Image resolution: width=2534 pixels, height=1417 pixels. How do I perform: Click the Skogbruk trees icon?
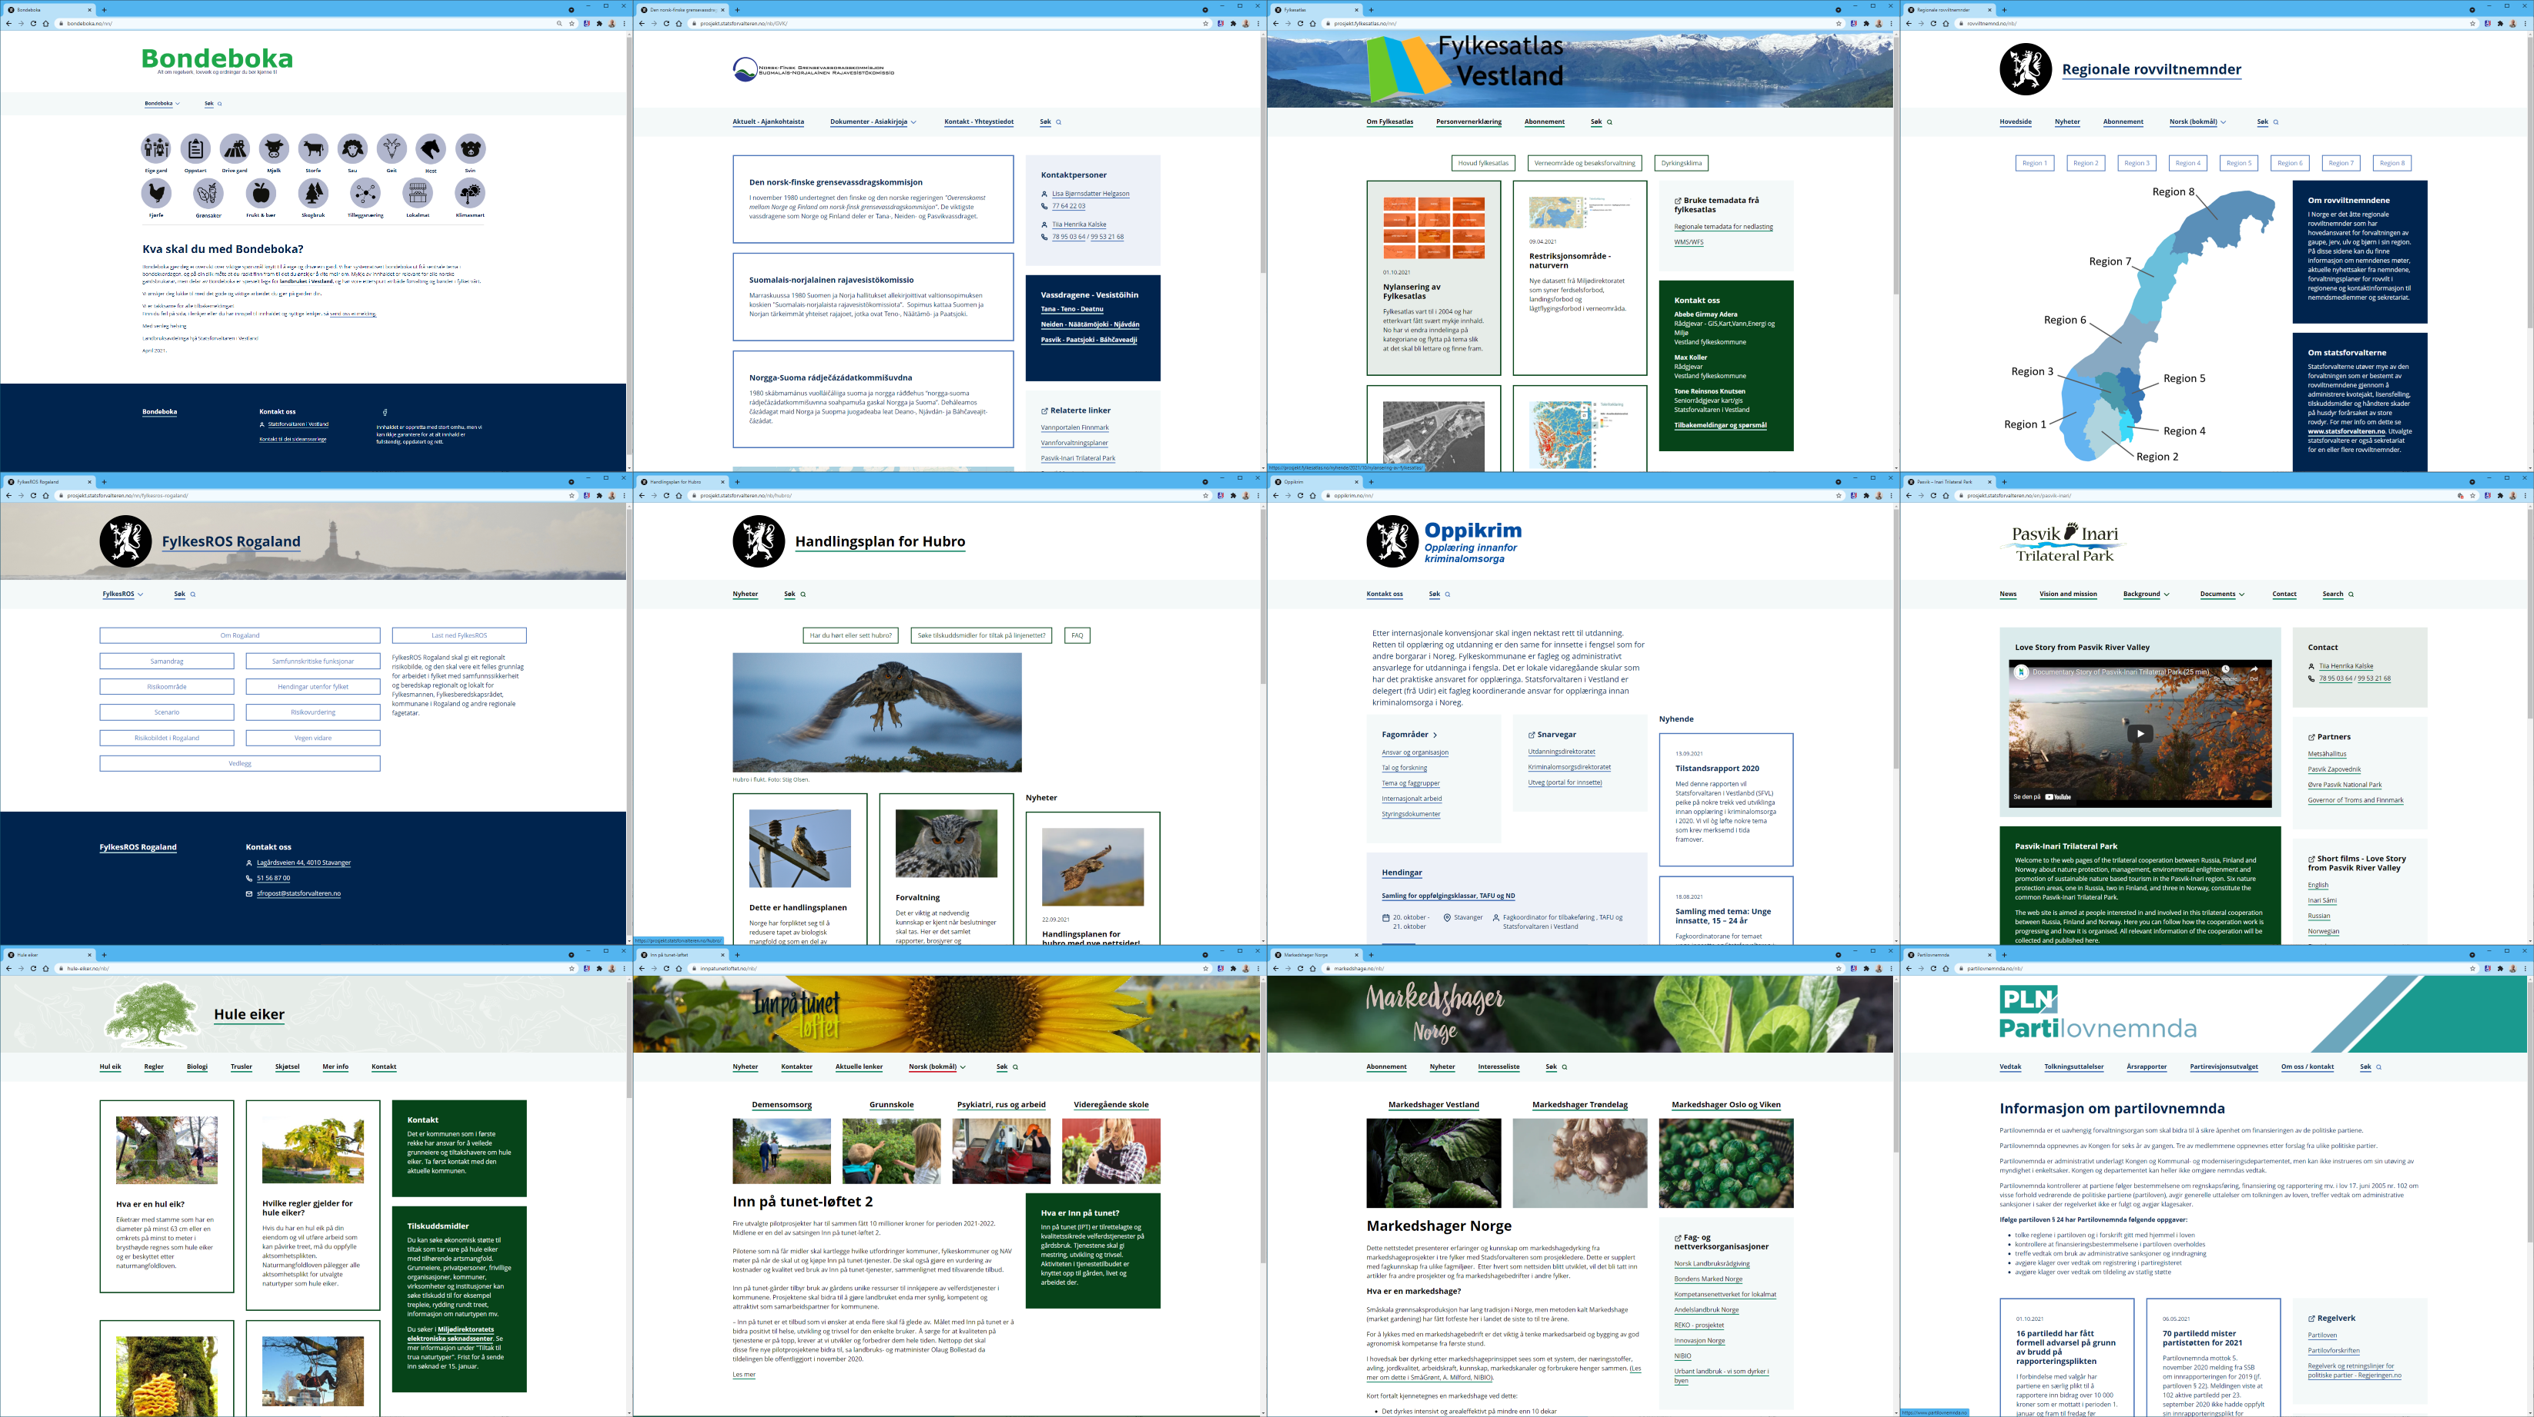click(313, 192)
